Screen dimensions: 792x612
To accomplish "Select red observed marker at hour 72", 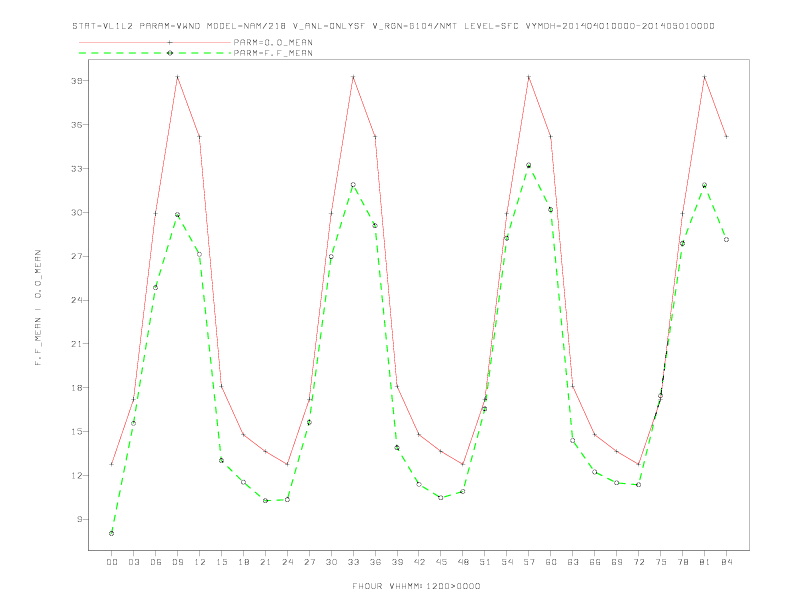I will (x=638, y=464).
